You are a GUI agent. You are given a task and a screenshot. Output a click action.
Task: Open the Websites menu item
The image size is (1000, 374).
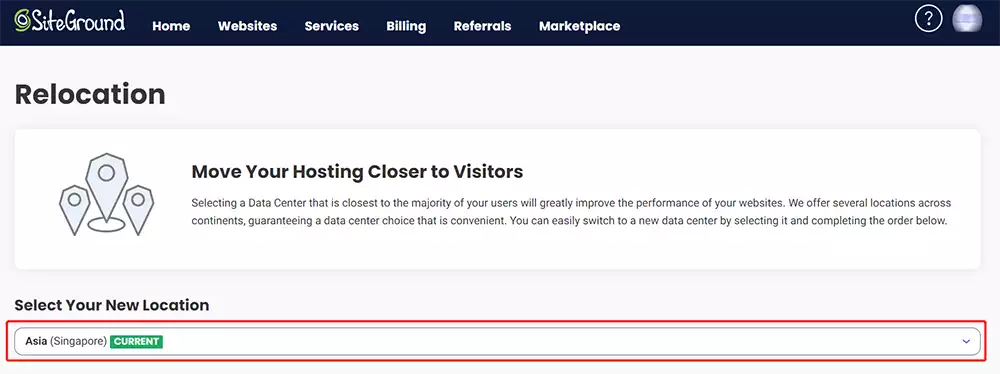pyautogui.click(x=247, y=26)
